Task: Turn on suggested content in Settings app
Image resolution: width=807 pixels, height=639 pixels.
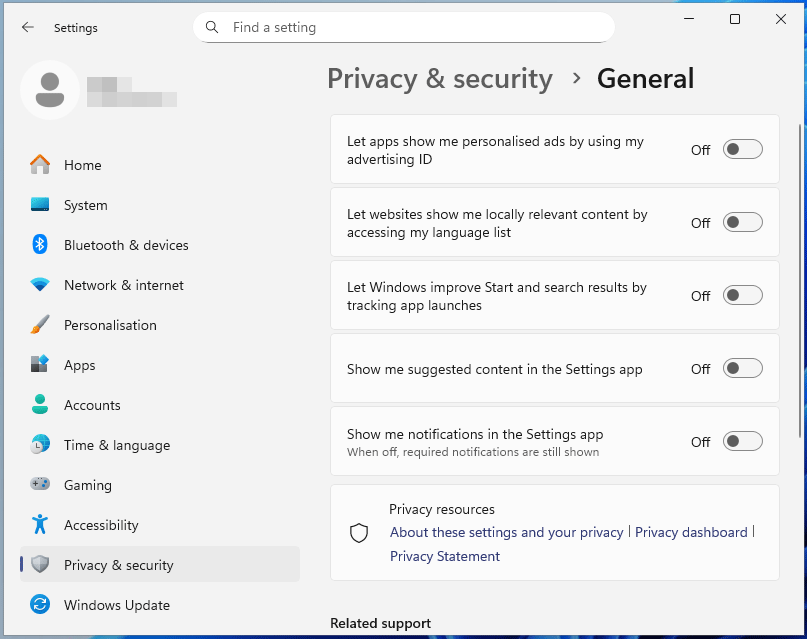Action: click(742, 368)
